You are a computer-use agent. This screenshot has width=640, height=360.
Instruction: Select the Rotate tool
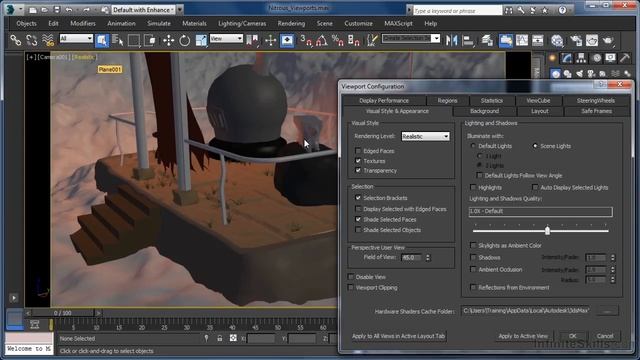click(x=184, y=40)
